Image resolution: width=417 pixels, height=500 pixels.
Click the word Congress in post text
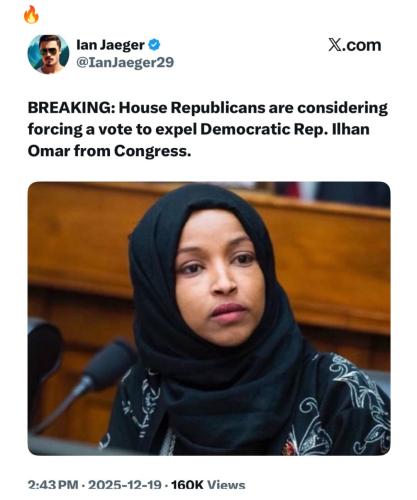(153, 151)
